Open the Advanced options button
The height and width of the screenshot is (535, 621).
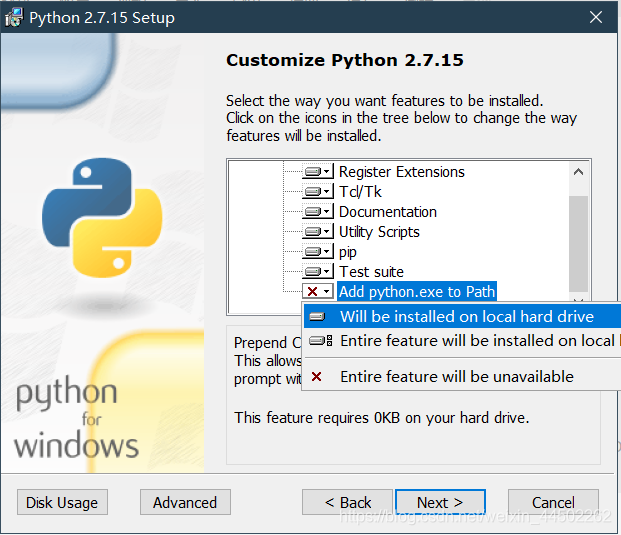coord(185,502)
